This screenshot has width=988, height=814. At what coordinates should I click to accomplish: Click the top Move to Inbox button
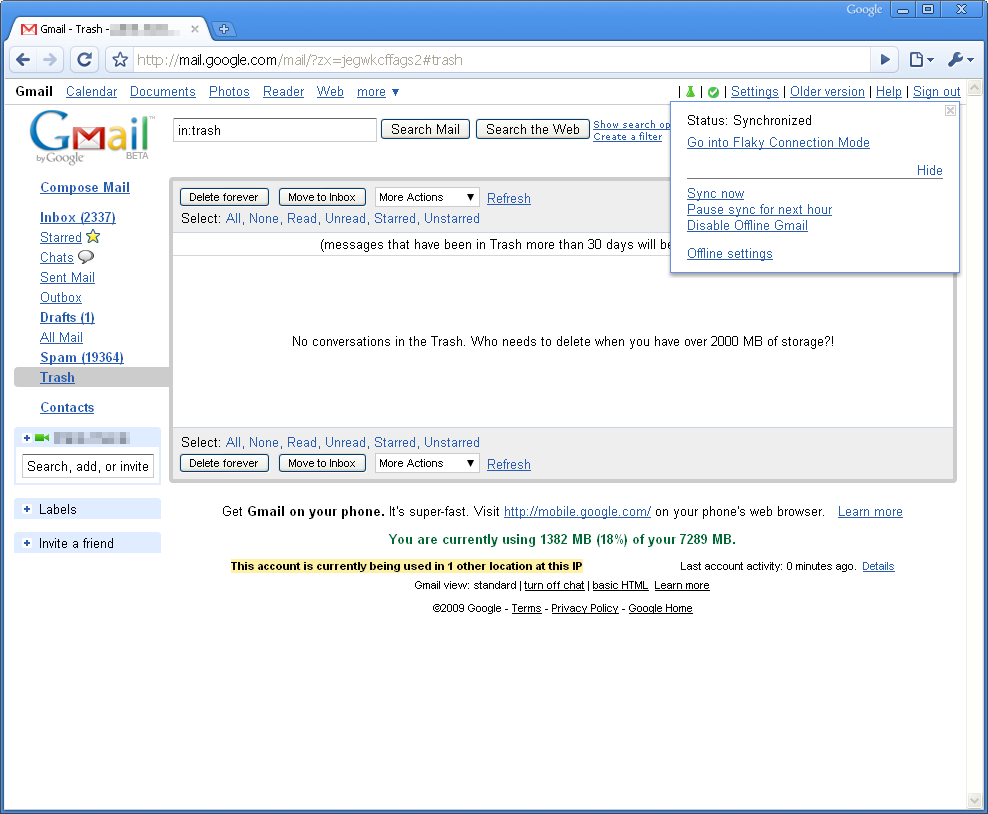[322, 197]
